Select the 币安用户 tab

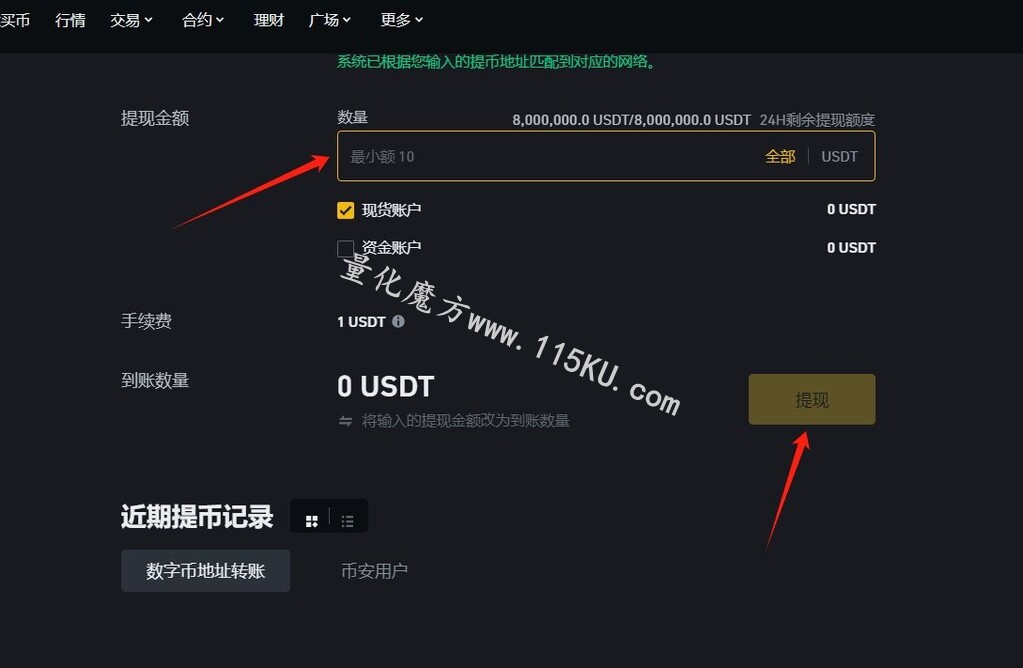tap(374, 571)
